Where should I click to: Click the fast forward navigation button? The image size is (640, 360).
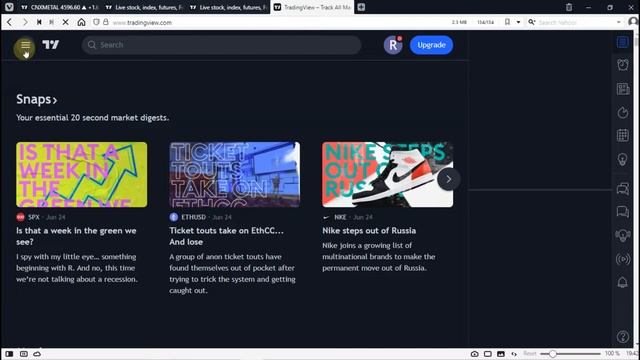click(x=51, y=22)
